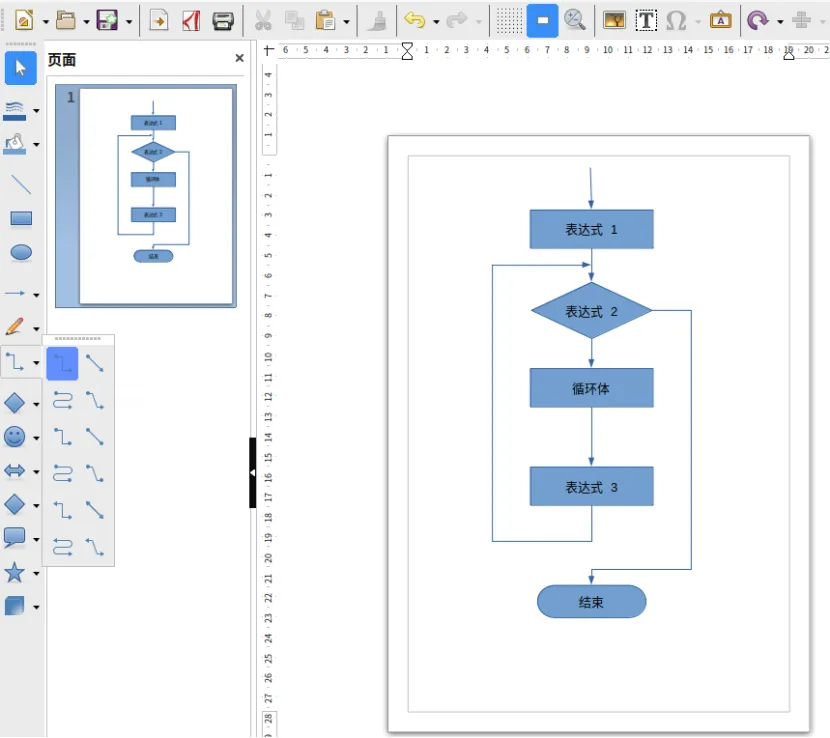Image resolution: width=830 pixels, height=738 pixels.
Task: Insert a text box with T icon
Action: pos(646,21)
